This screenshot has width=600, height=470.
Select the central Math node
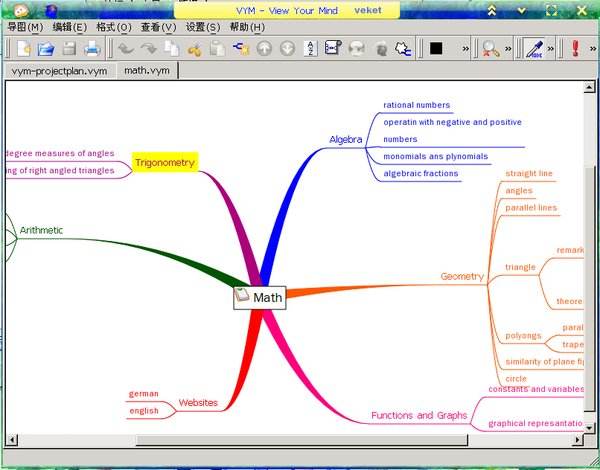pyautogui.click(x=259, y=297)
